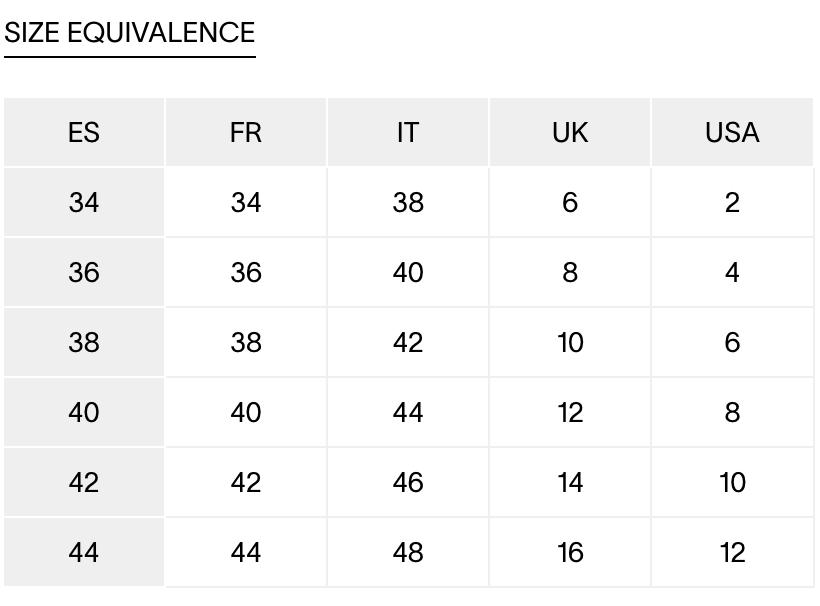Select the FR column header
The image size is (820, 606).
point(246,132)
